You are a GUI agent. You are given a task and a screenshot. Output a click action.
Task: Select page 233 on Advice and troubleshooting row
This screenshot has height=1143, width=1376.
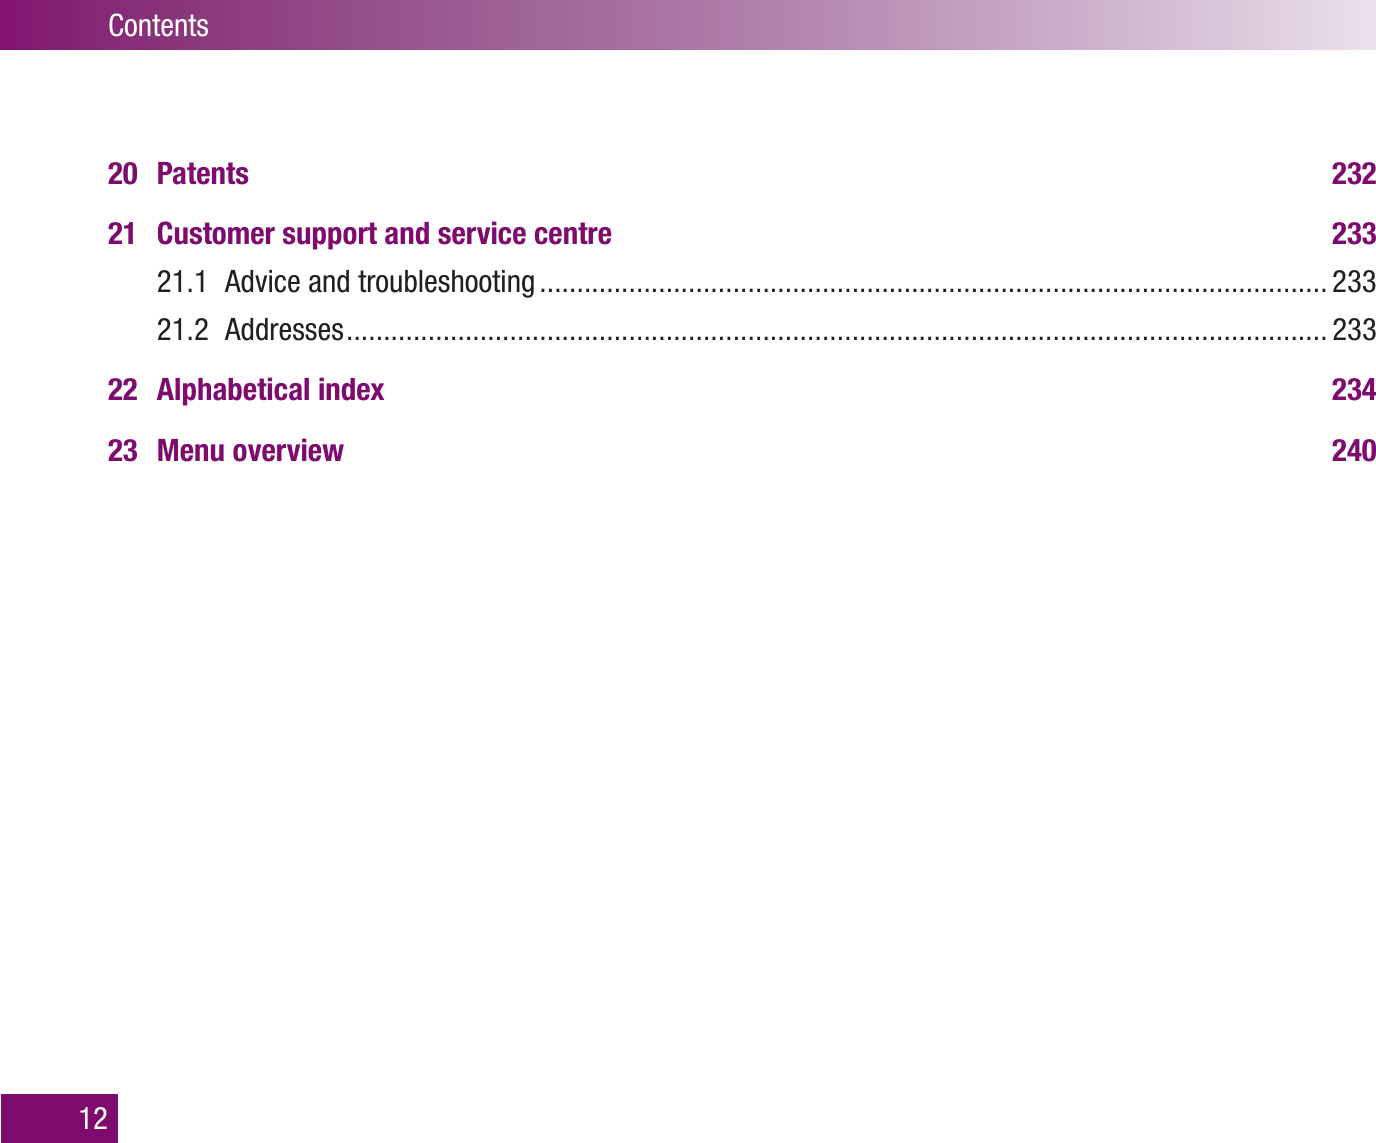[1354, 282]
